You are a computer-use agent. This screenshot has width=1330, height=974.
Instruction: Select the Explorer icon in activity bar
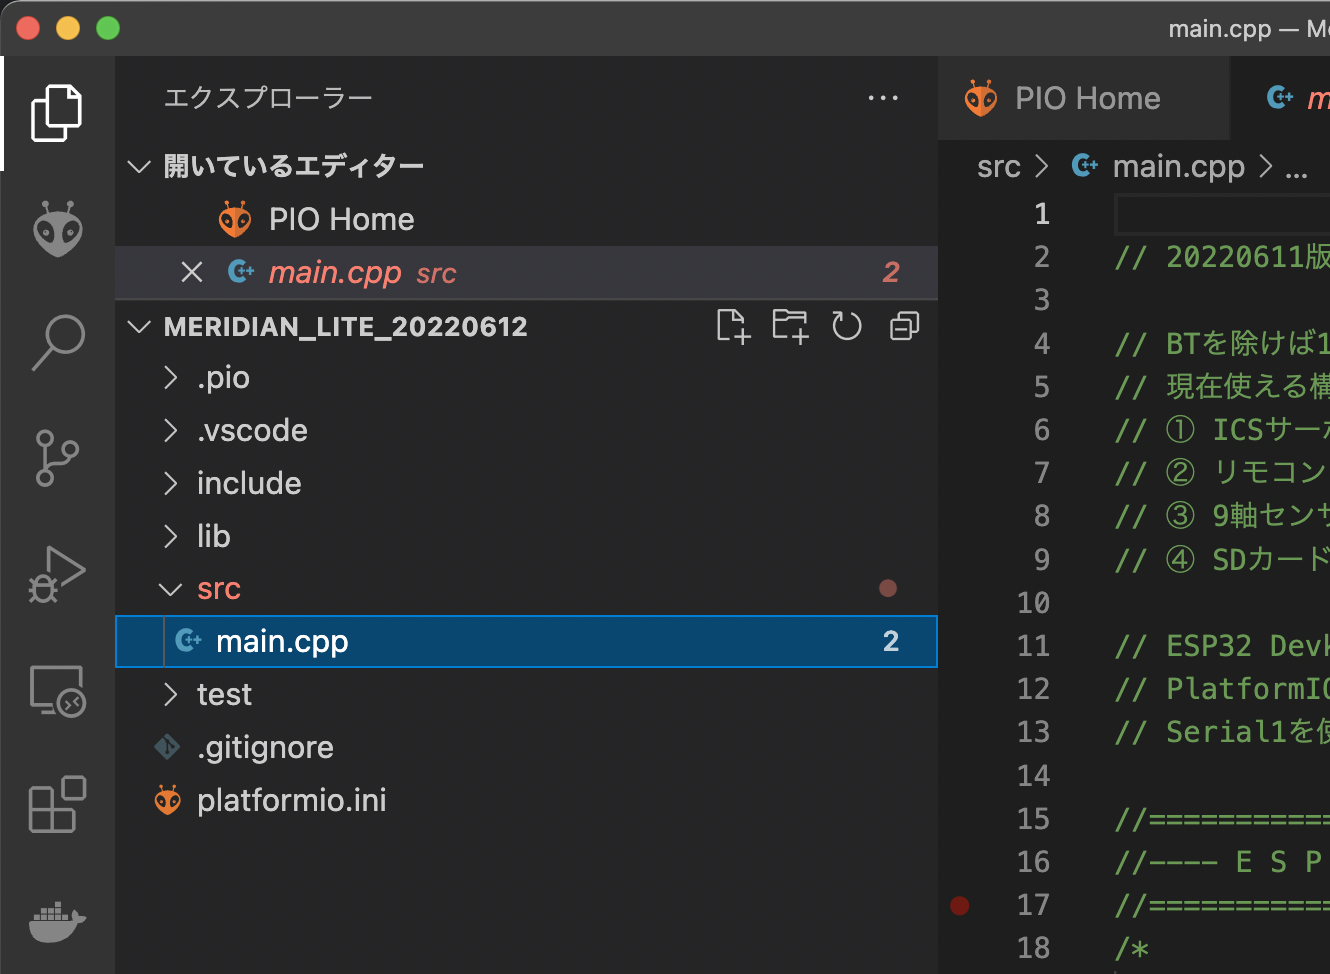[x=56, y=112]
